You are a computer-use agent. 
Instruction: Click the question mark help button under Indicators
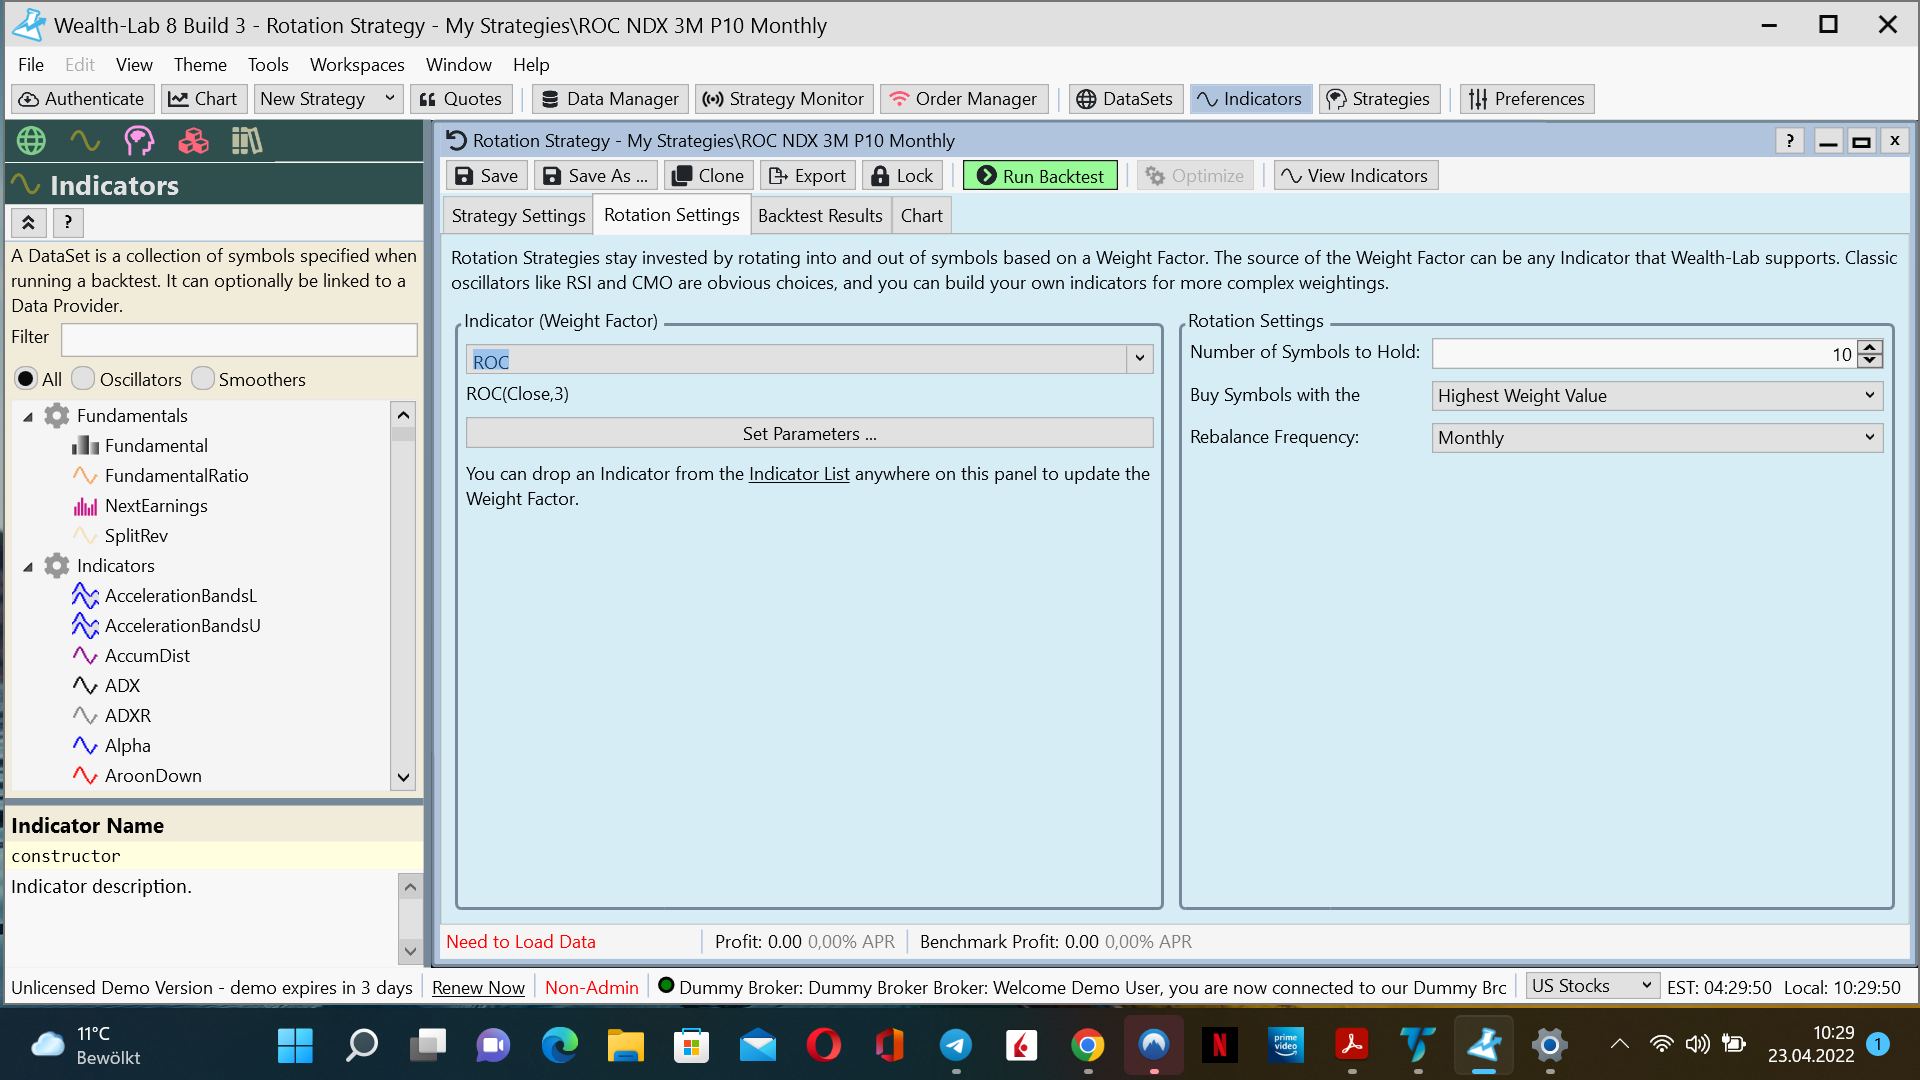[x=67, y=222]
